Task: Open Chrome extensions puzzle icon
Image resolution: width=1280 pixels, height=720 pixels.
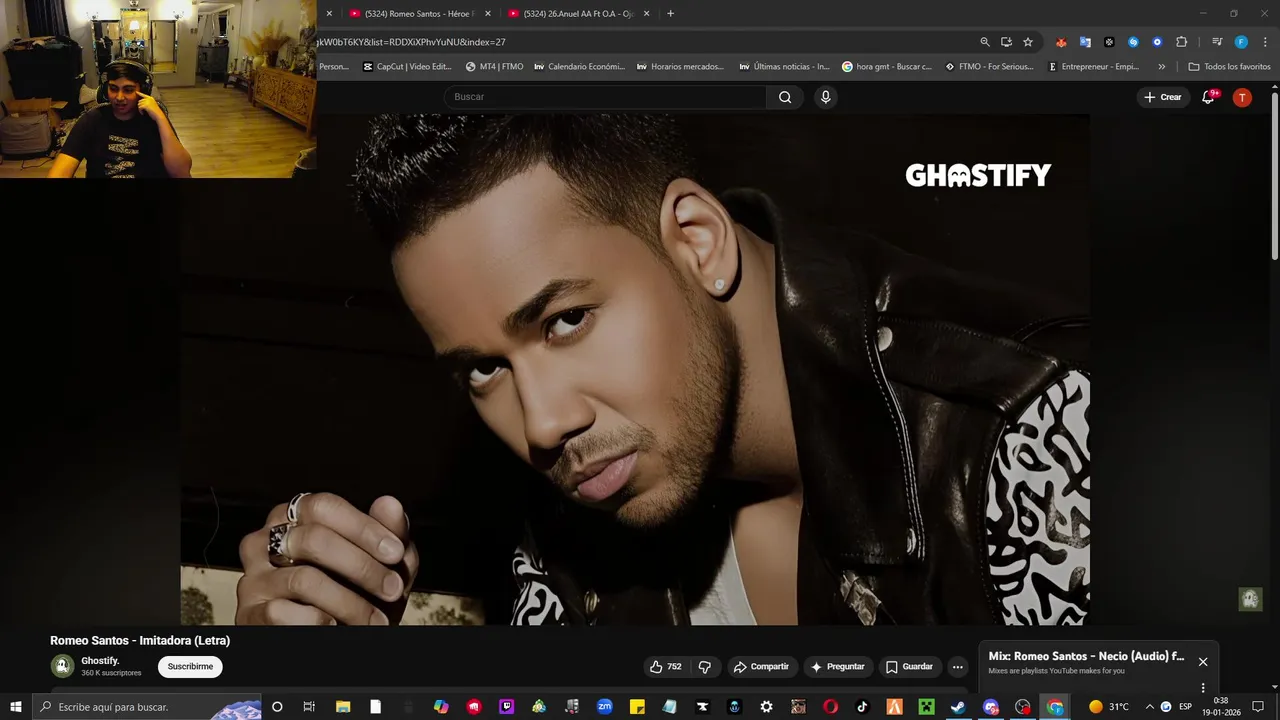Action: (x=1181, y=42)
